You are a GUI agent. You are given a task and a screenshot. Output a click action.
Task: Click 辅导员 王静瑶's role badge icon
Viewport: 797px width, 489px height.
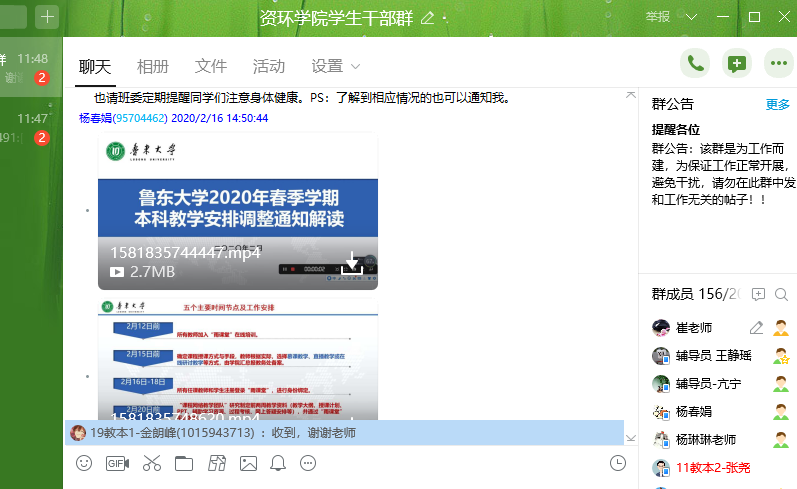tap(781, 356)
